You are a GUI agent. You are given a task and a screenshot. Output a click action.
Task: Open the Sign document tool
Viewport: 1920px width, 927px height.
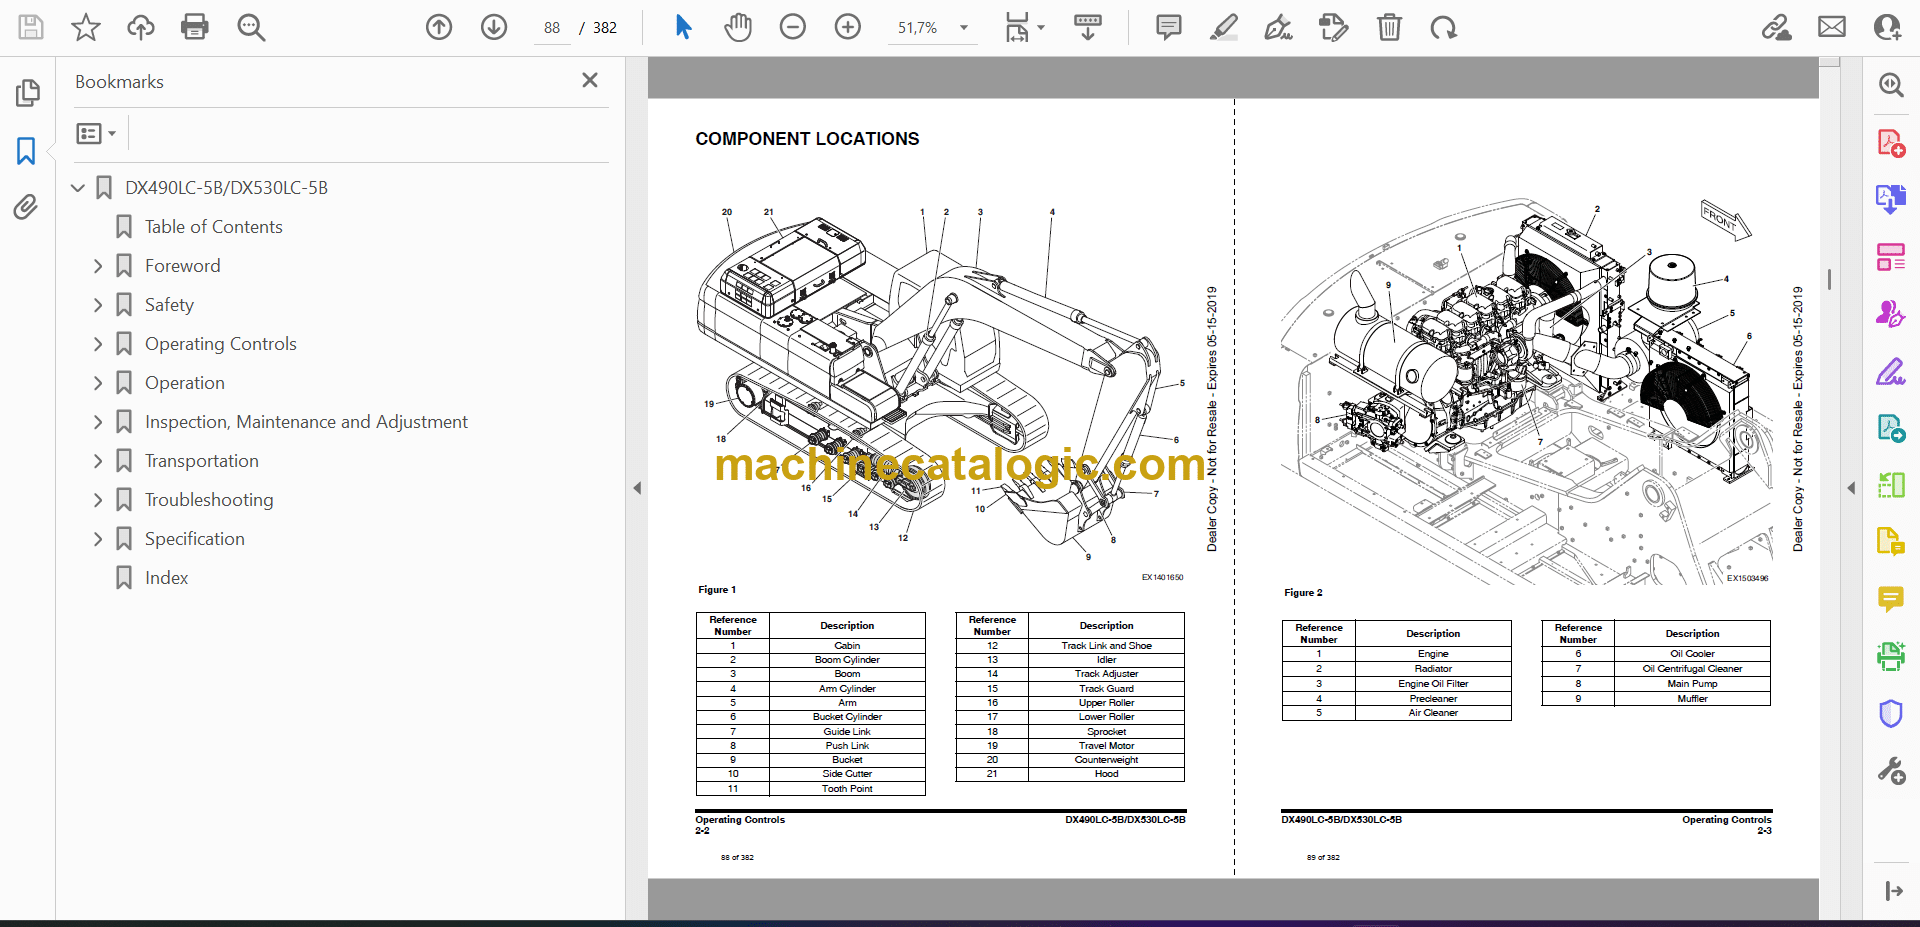pos(1278,27)
